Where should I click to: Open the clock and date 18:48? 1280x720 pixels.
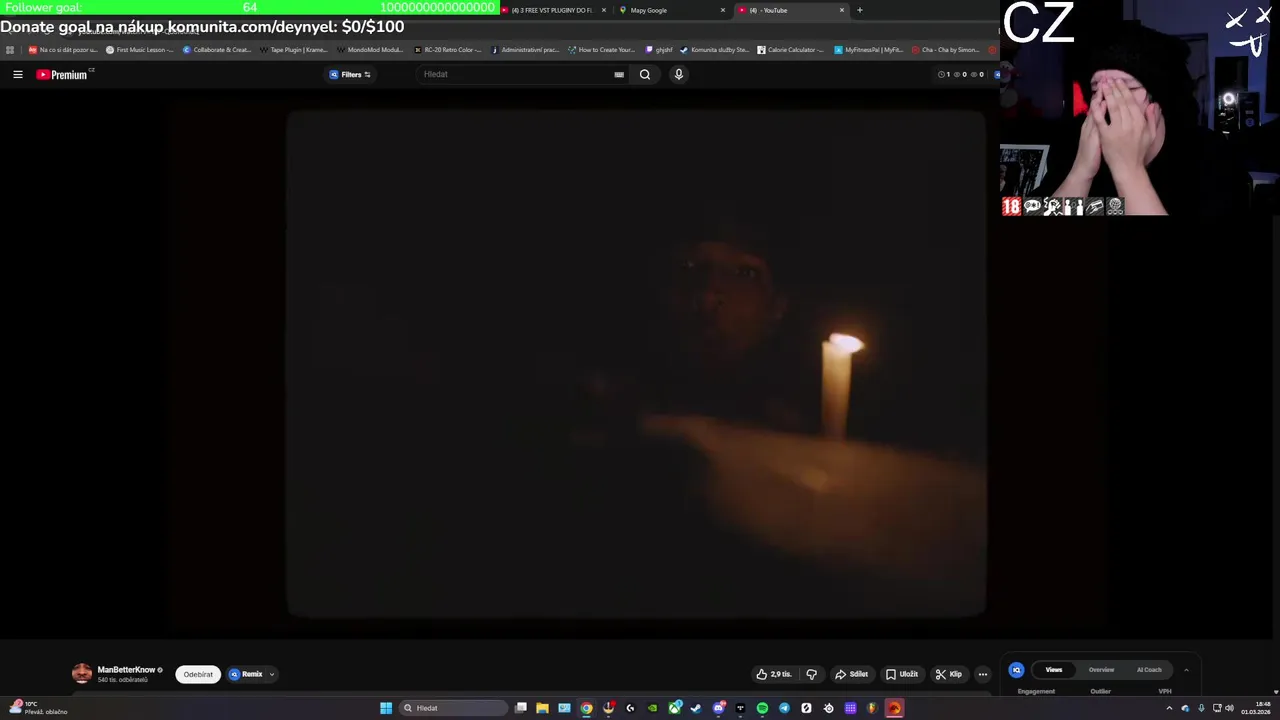1256,708
